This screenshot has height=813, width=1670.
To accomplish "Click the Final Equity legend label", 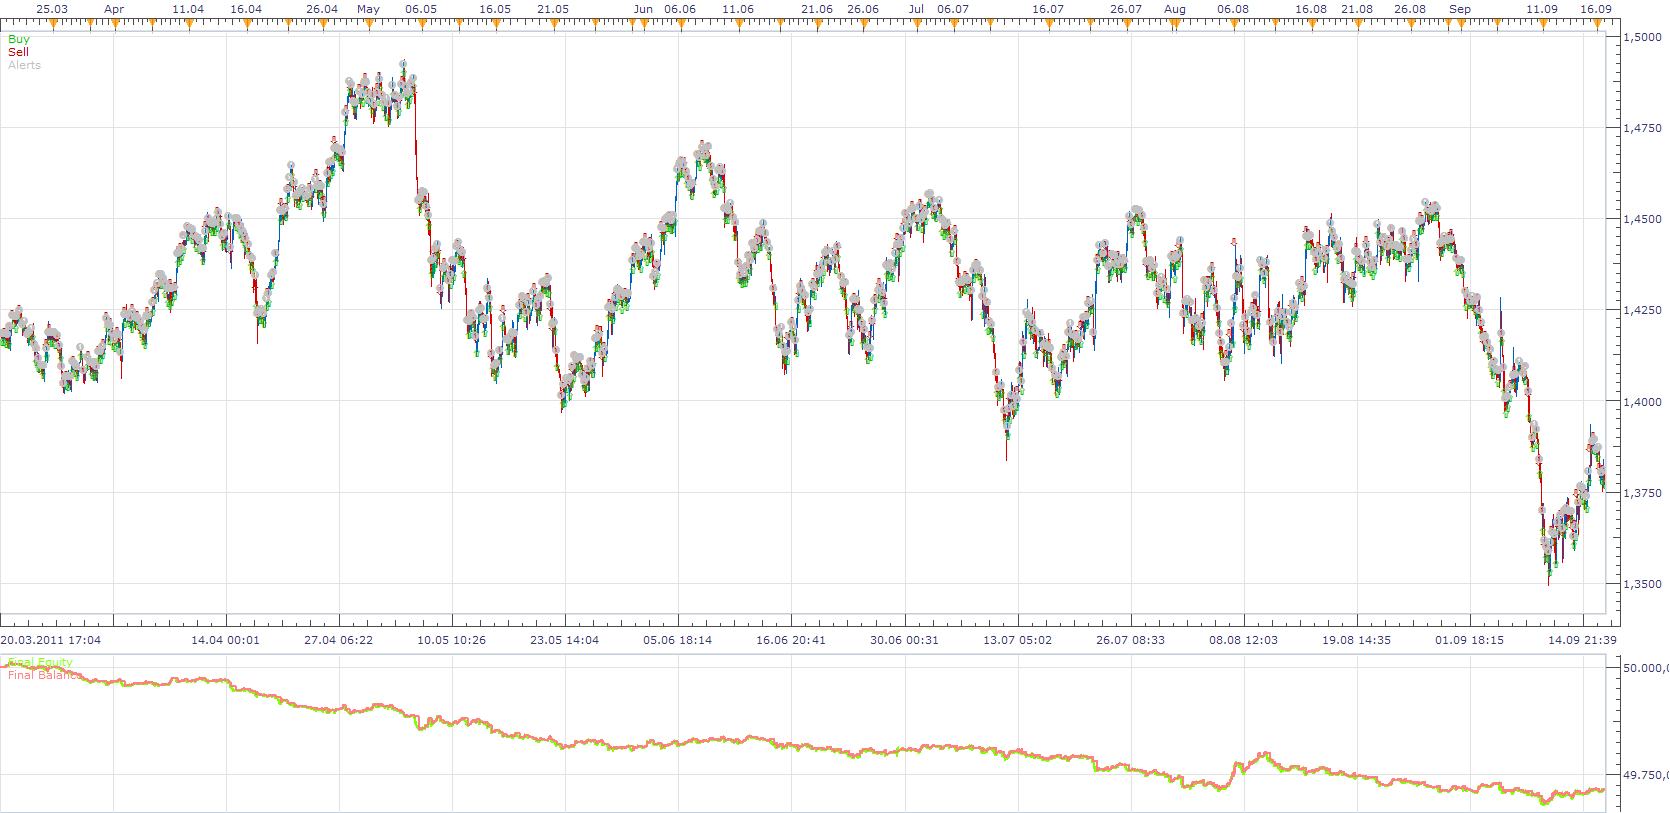I will (40, 662).
